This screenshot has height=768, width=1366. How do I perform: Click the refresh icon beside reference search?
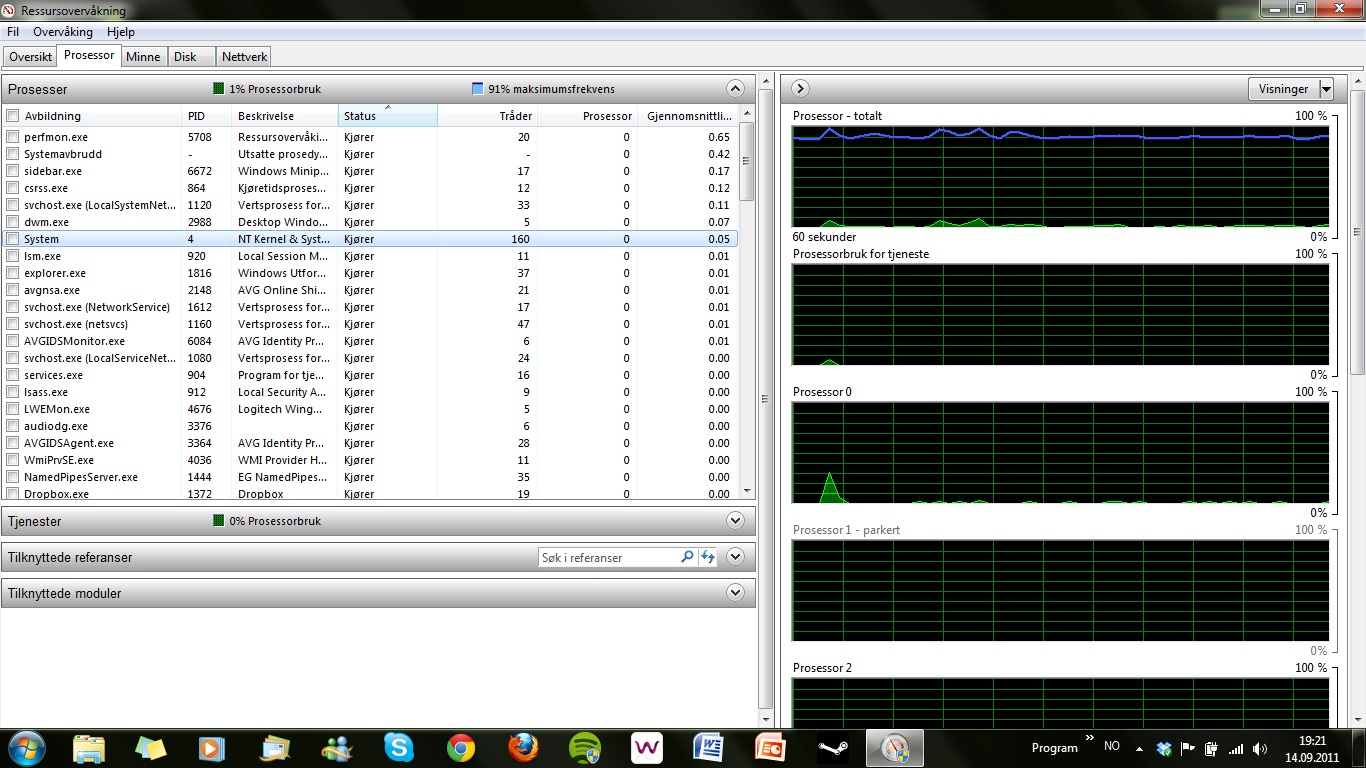(x=708, y=557)
